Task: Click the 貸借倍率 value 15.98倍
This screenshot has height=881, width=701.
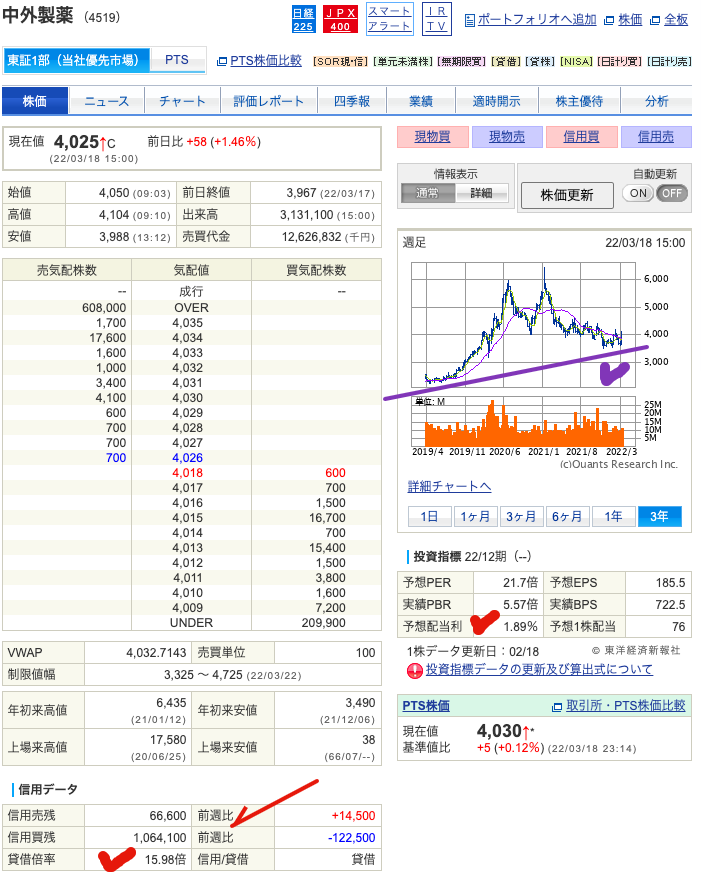Action: click(165, 860)
